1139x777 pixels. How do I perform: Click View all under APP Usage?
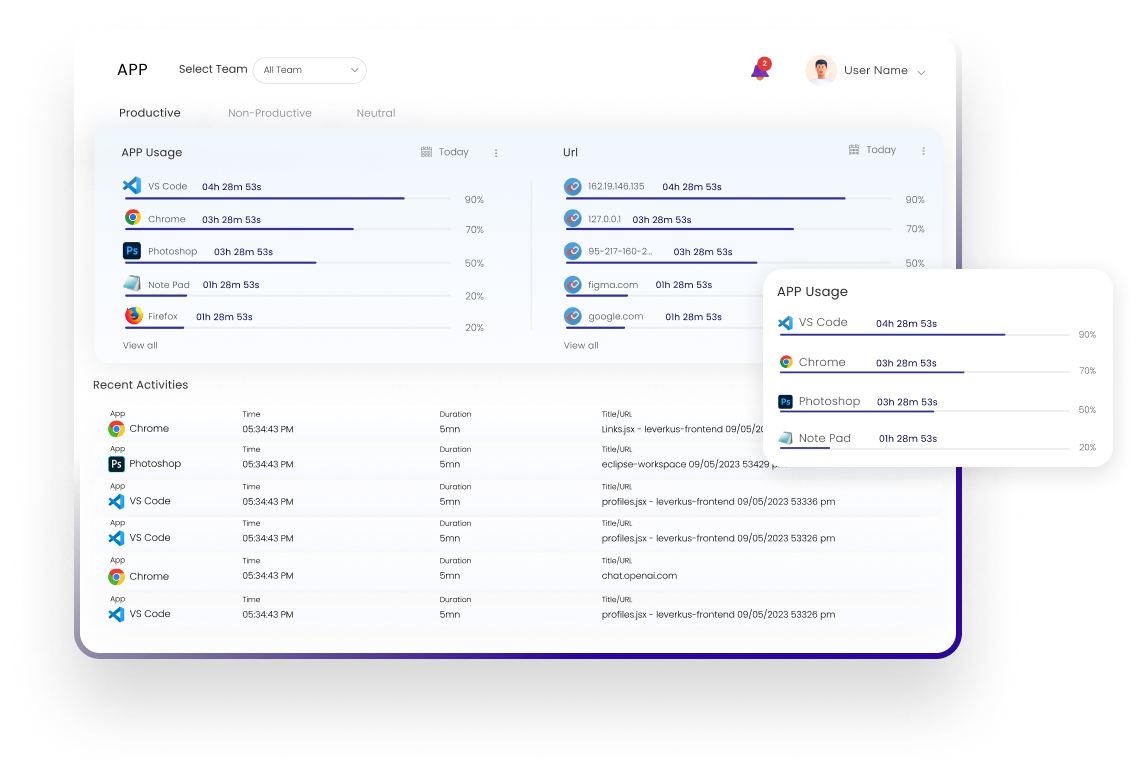click(139, 344)
